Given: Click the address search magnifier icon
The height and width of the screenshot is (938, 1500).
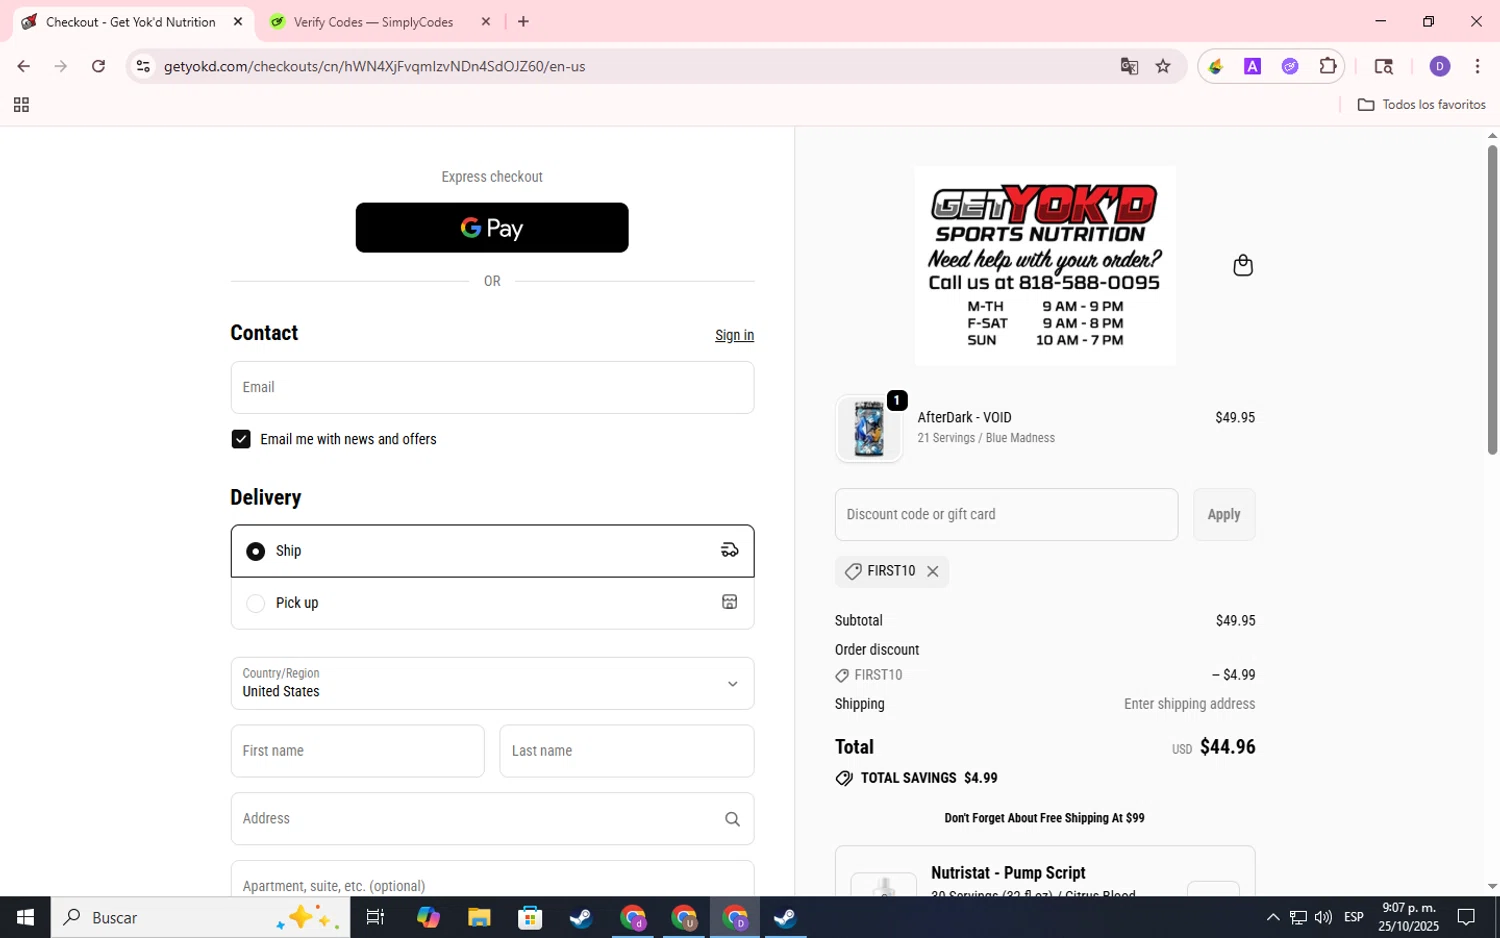Looking at the screenshot, I should click(732, 819).
